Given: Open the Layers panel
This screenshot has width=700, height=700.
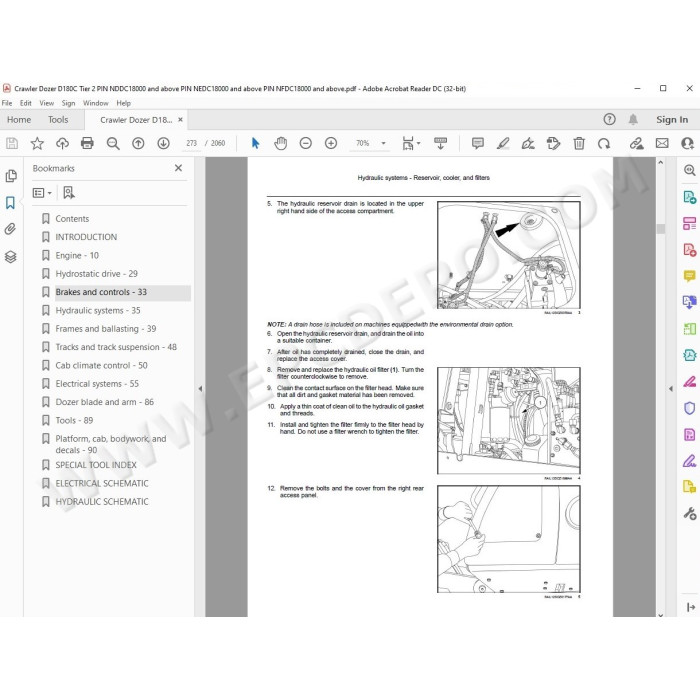Looking at the screenshot, I should click(x=11, y=257).
